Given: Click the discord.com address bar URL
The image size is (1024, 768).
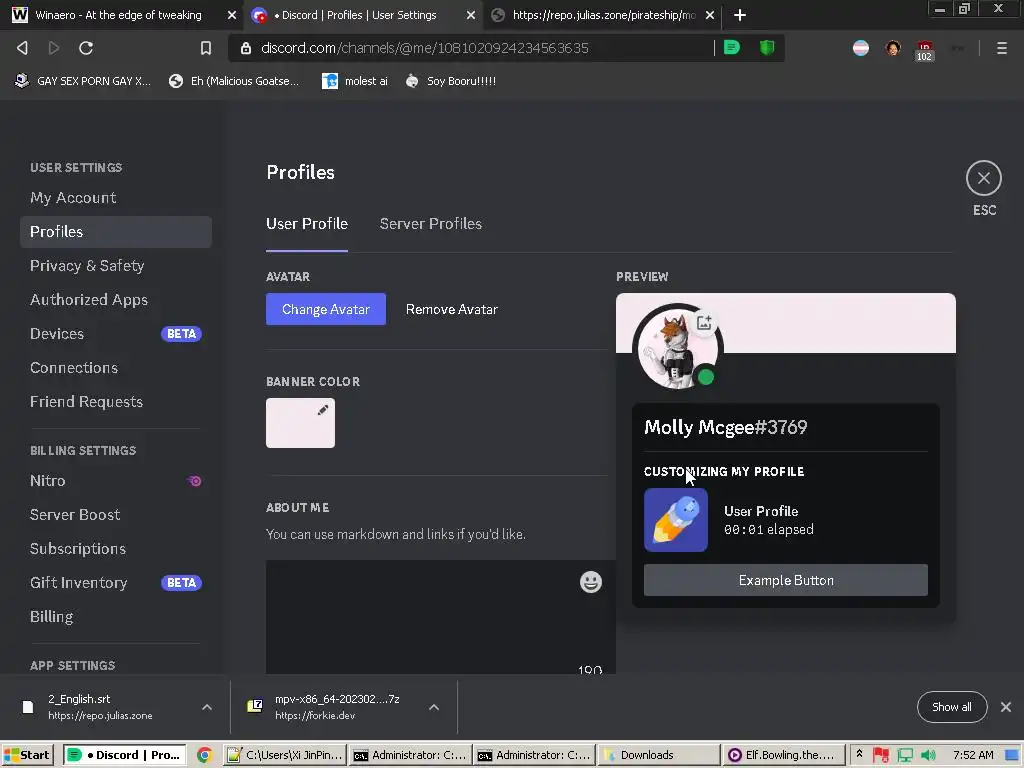Looking at the screenshot, I should point(424,48).
